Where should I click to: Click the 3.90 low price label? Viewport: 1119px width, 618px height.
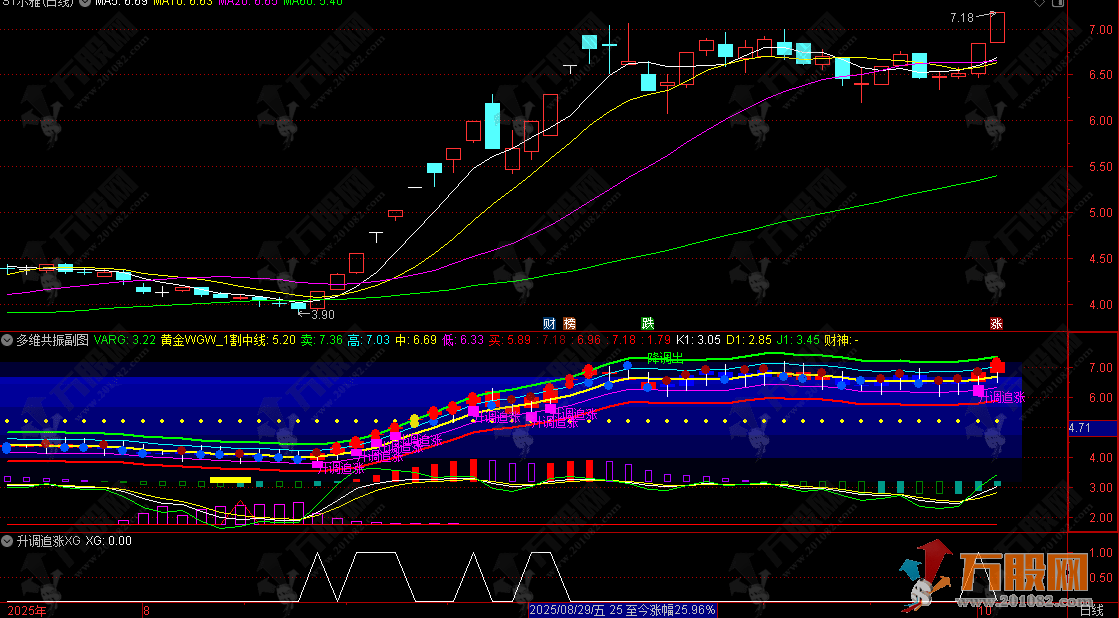click(x=323, y=315)
